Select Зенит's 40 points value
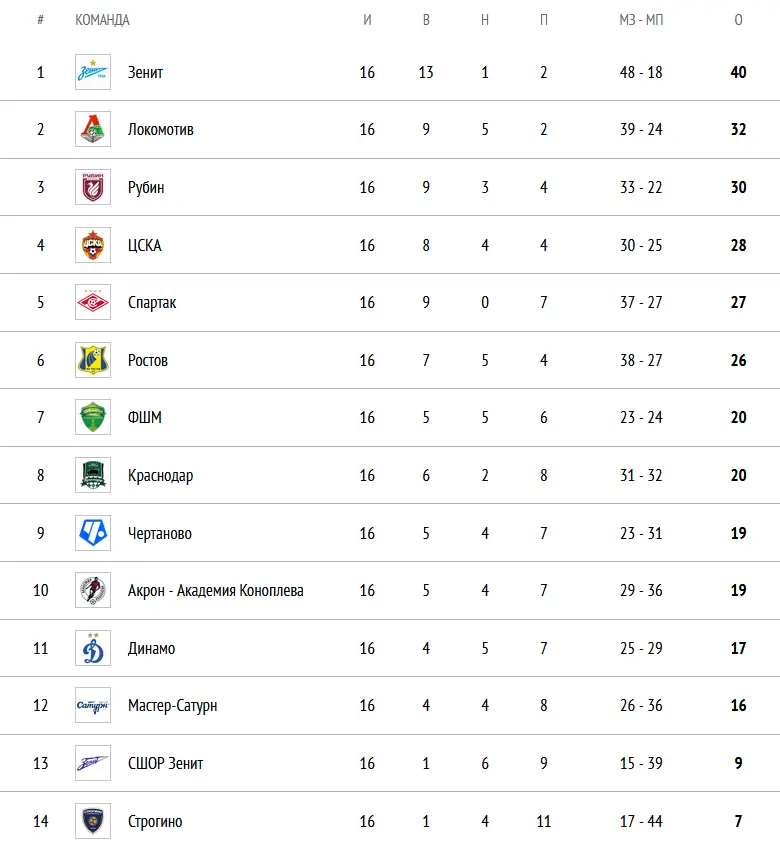Image resolution: width=780 pixels, height=846 pixels. [738, 72]
